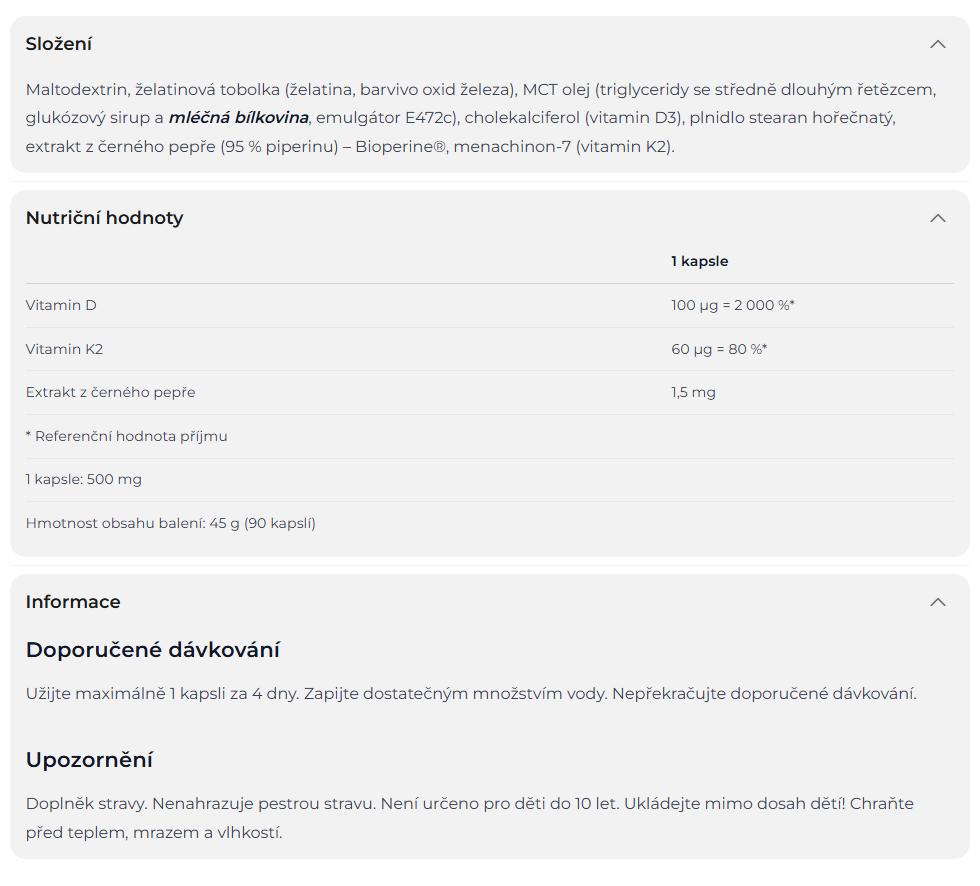The width and height of the screenshot is (980, 886).
Task: Click the bold 'mléčná bílkovina' allergen text
Action: 238,118
